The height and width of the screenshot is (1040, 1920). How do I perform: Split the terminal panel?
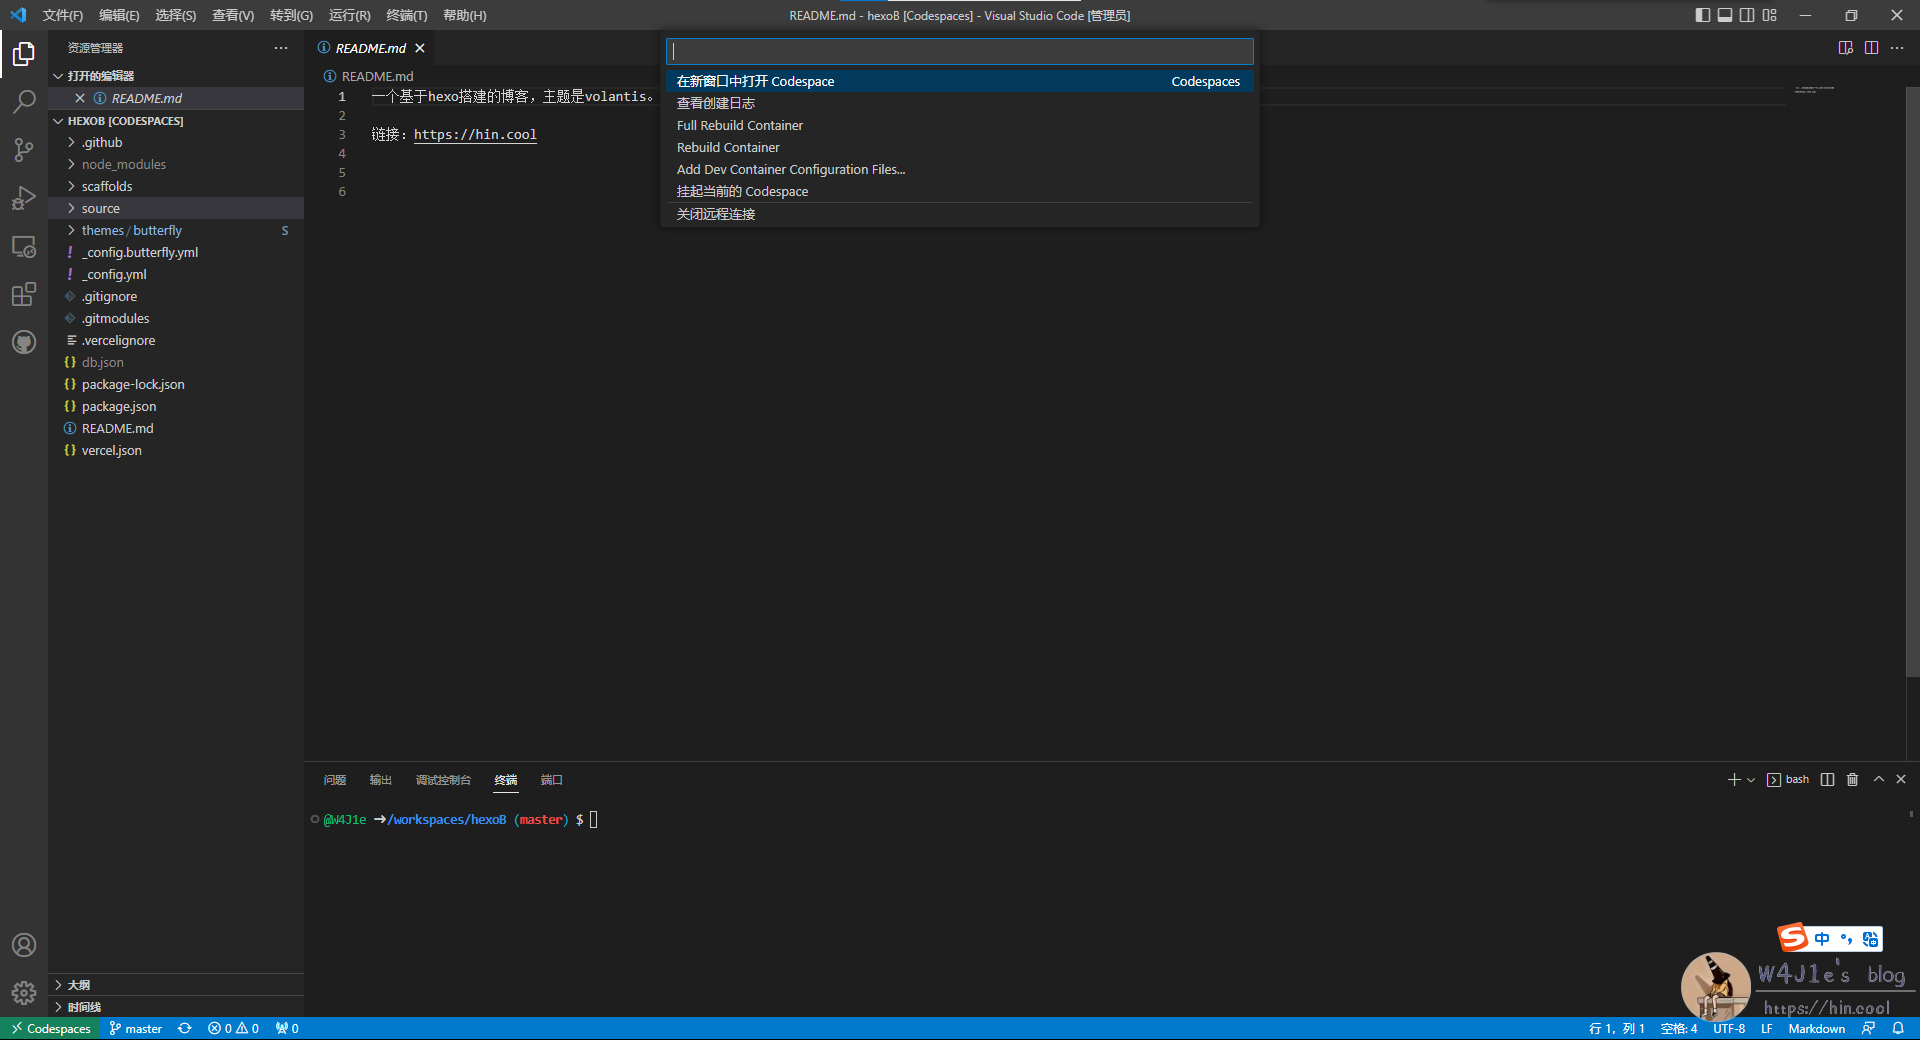point(1827,780)
